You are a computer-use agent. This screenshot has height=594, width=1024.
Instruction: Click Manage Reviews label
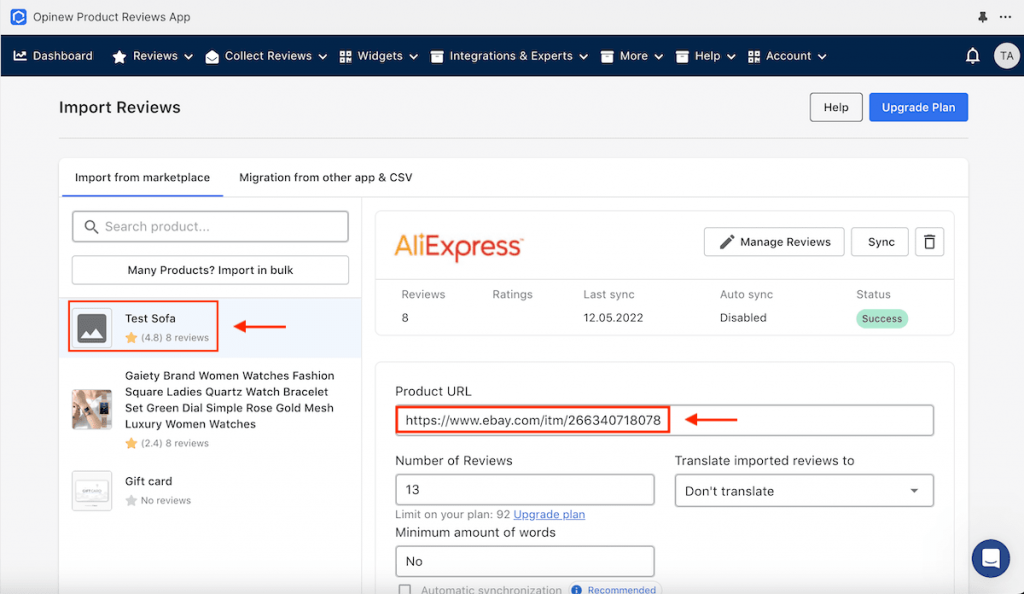(x=785, y=242)
